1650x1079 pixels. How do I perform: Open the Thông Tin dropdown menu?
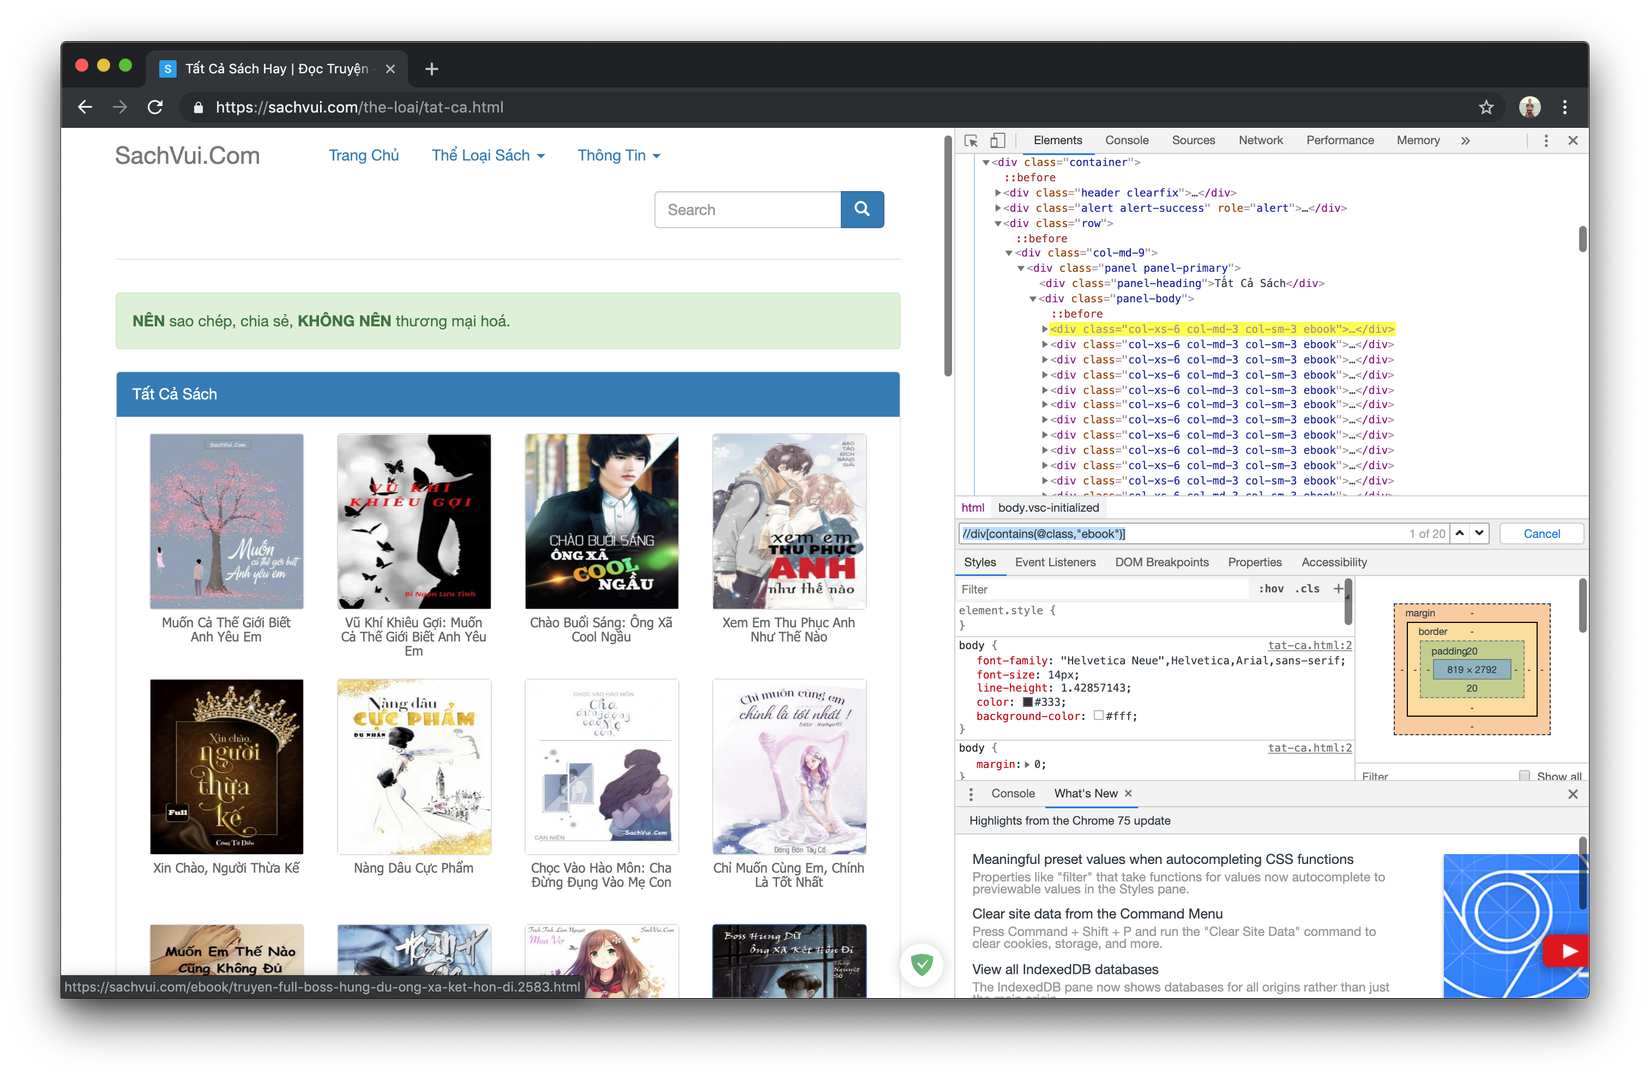(619, 155)
